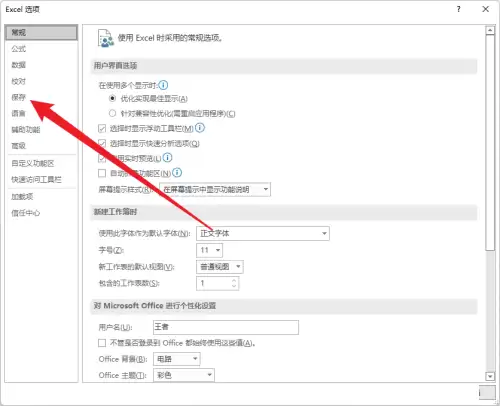500x406 pixels.
Task: Select 针对兼容性优化 radio button
Action: click(x=113, y=113)
